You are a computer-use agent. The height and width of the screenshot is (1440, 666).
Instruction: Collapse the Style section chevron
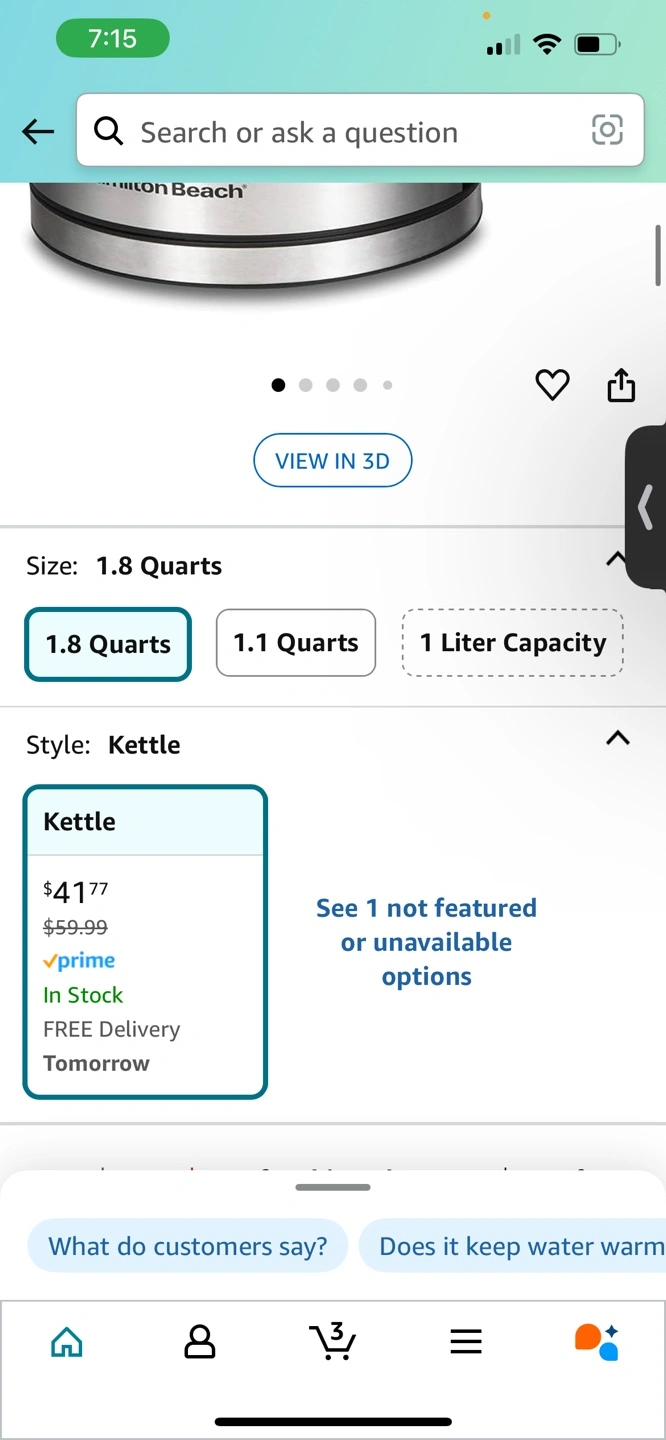click(618, 739)
